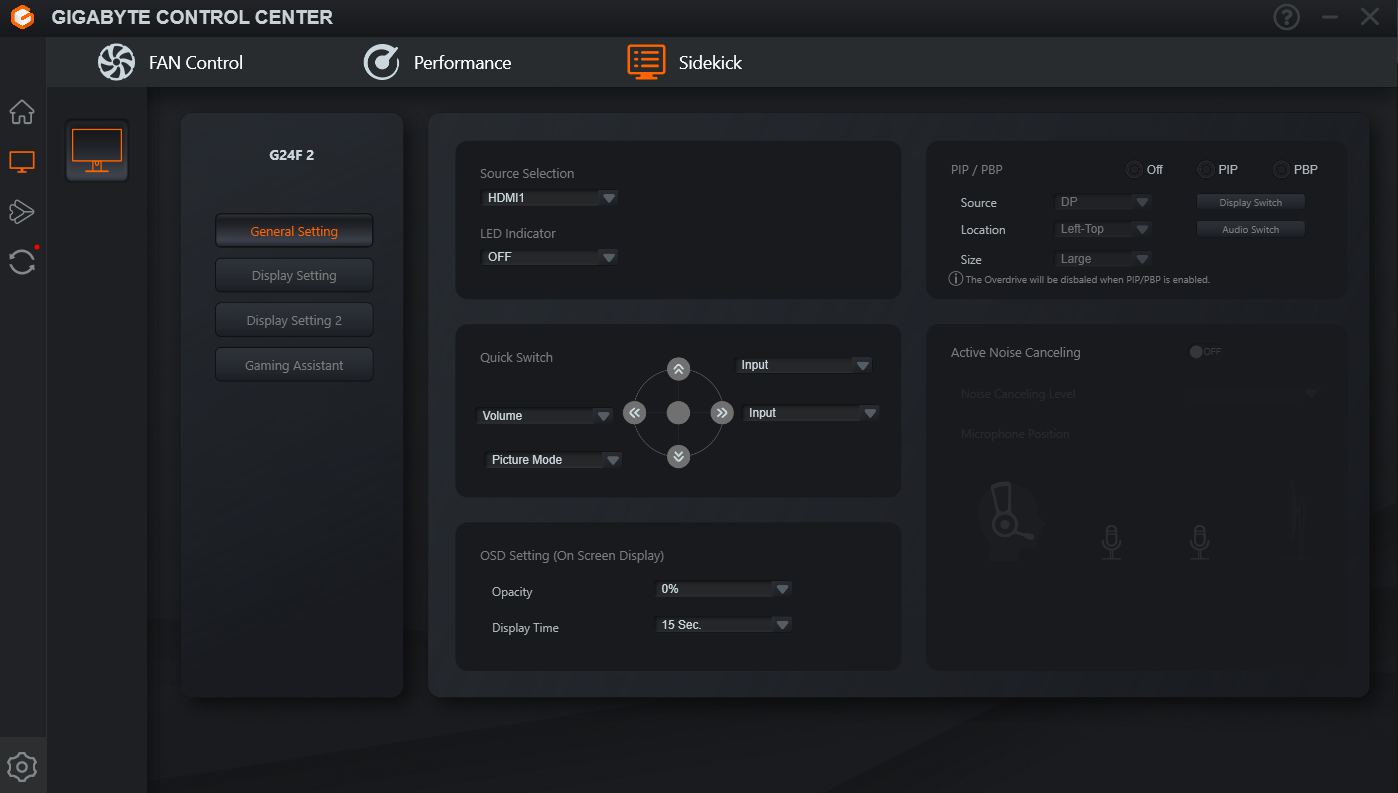Click the G24F 2 model name
This screenshot has height=793, width=1398.
[x=292, y=155]
